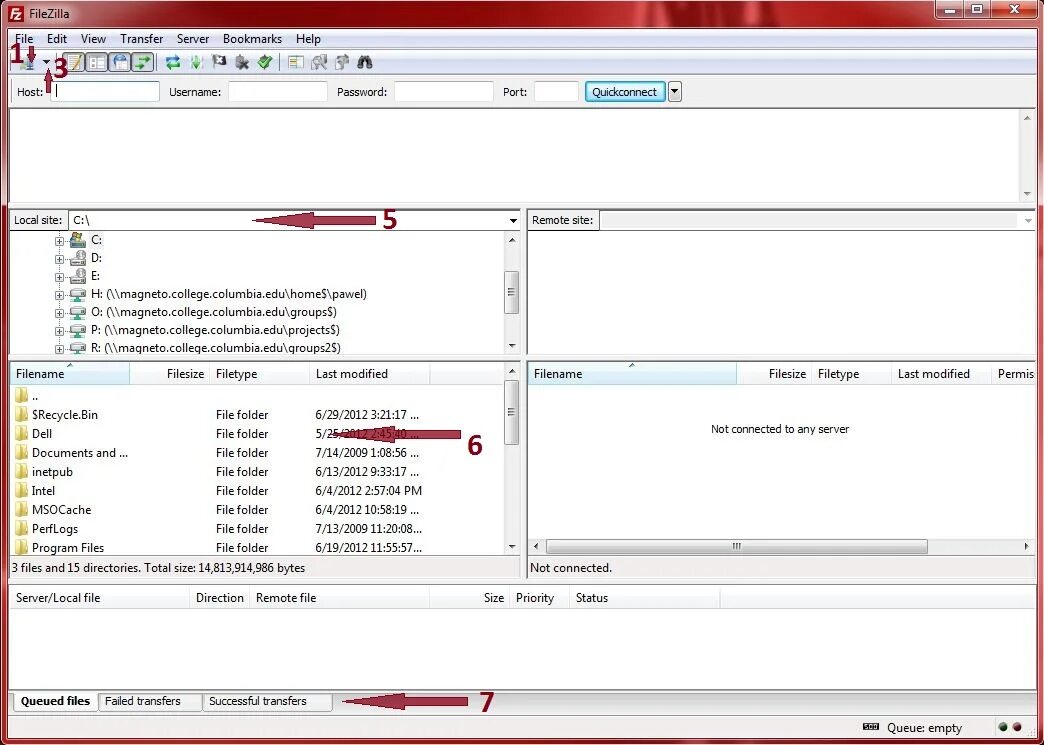The image size is (1044, 745).
Task: Expand the C: drive tree node
Action: coord(59,240)
